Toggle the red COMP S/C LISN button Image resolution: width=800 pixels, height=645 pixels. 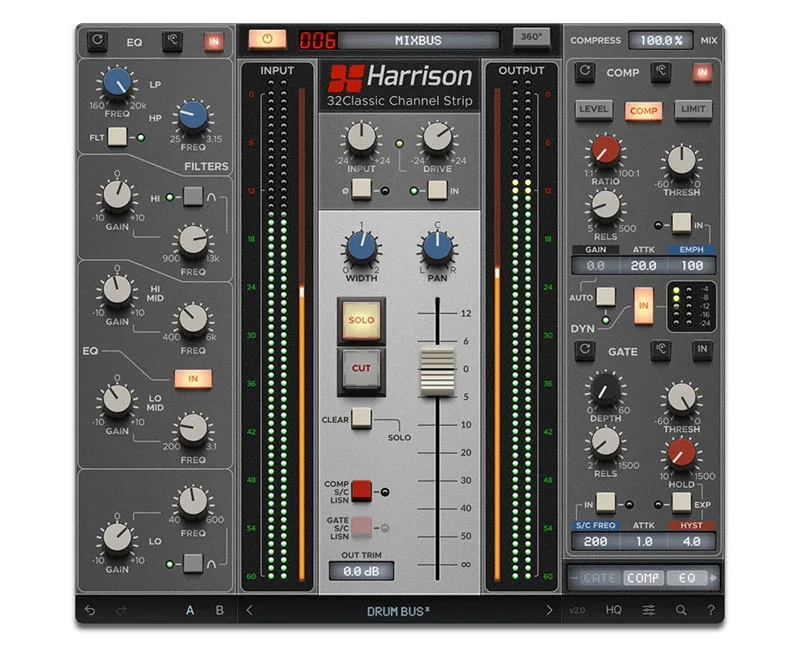point(362,491)
